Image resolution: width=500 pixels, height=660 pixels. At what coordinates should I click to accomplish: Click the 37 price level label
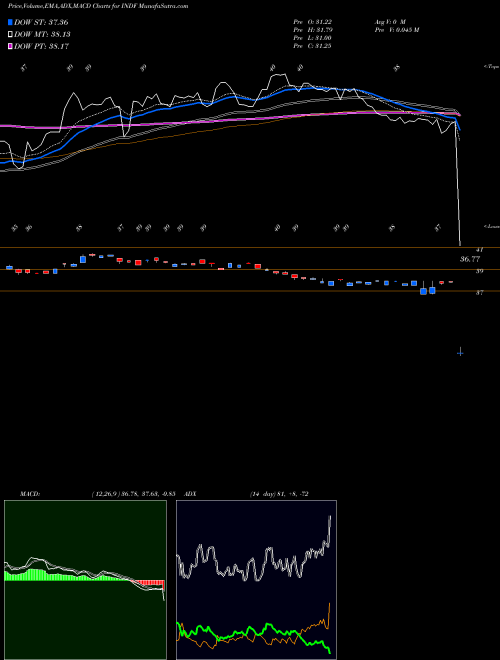(x=479, y=293)
